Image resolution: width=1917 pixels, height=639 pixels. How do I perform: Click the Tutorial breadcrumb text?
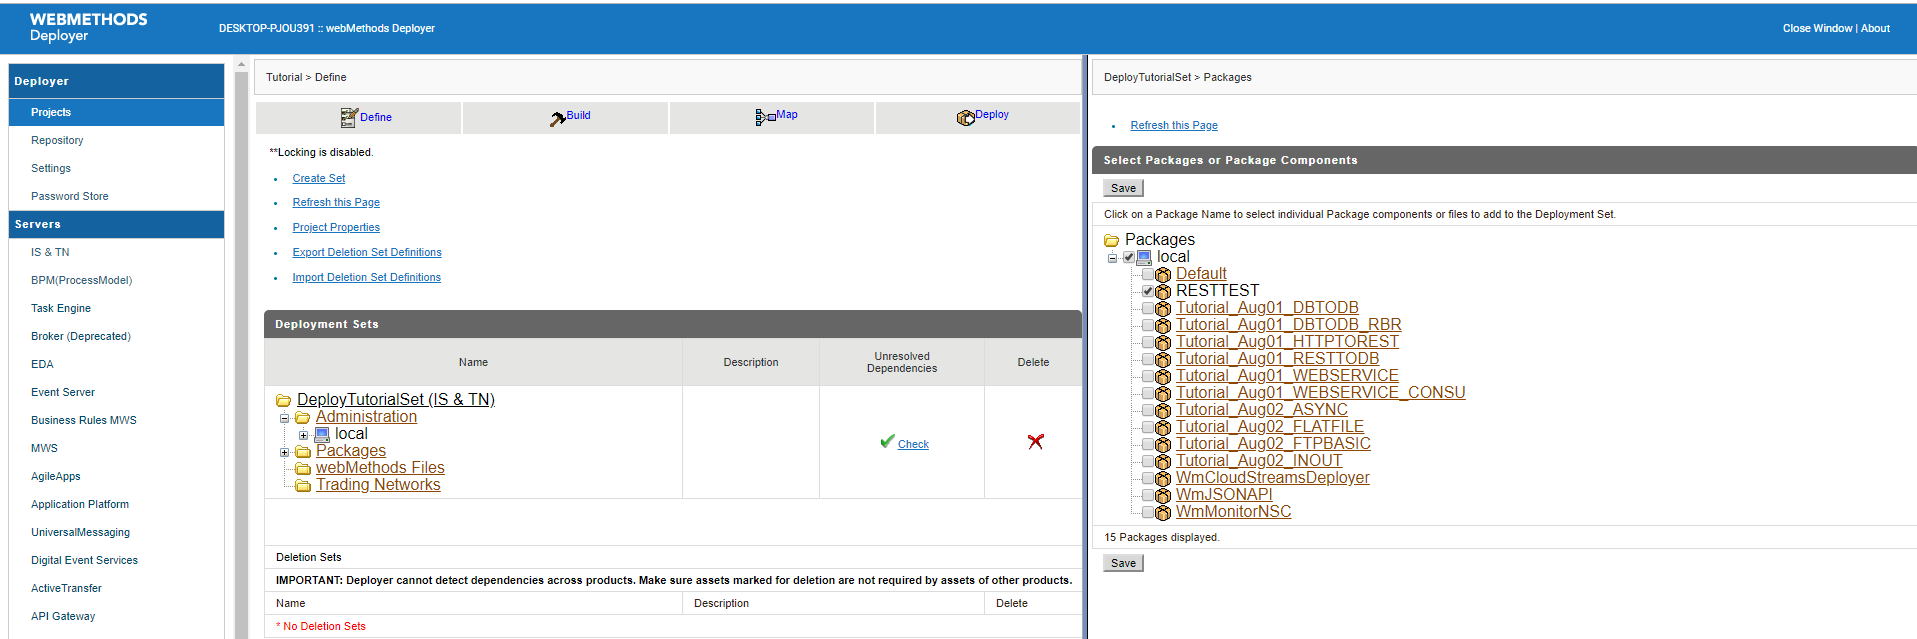(284, 77)
